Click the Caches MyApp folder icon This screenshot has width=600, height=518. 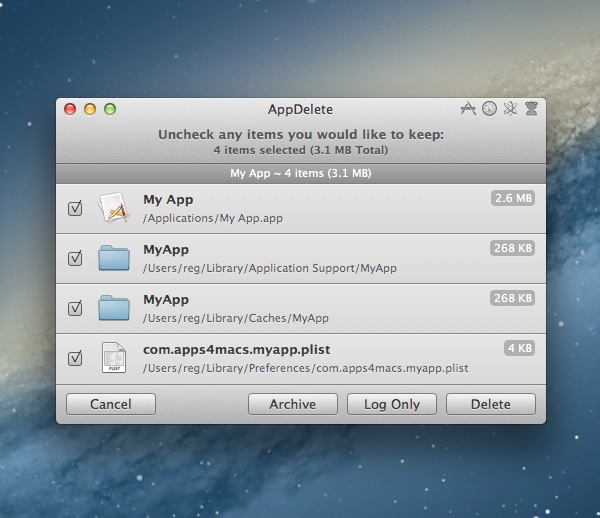(115, 308)
